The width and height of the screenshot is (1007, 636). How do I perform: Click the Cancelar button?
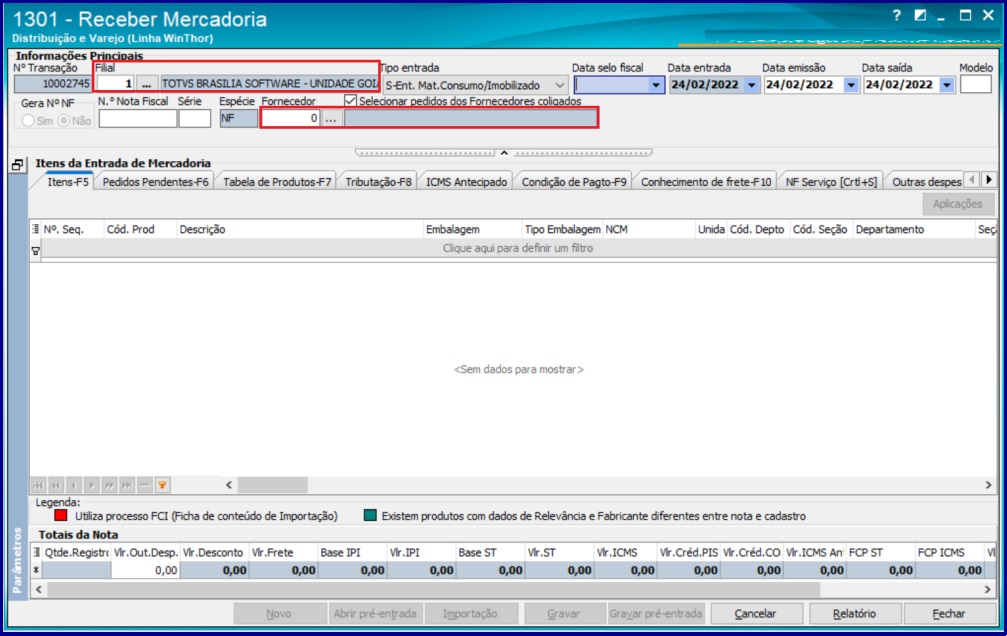click(755, 614)
